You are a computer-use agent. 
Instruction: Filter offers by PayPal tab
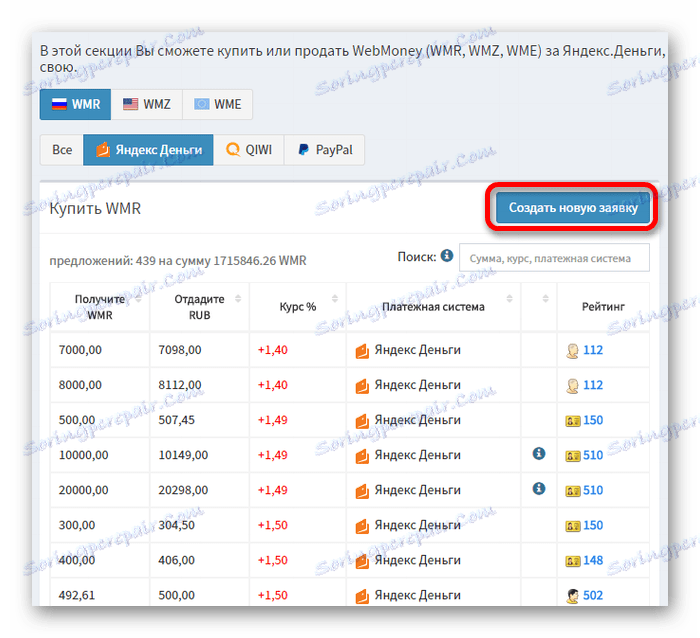click(x=324, y=150)
